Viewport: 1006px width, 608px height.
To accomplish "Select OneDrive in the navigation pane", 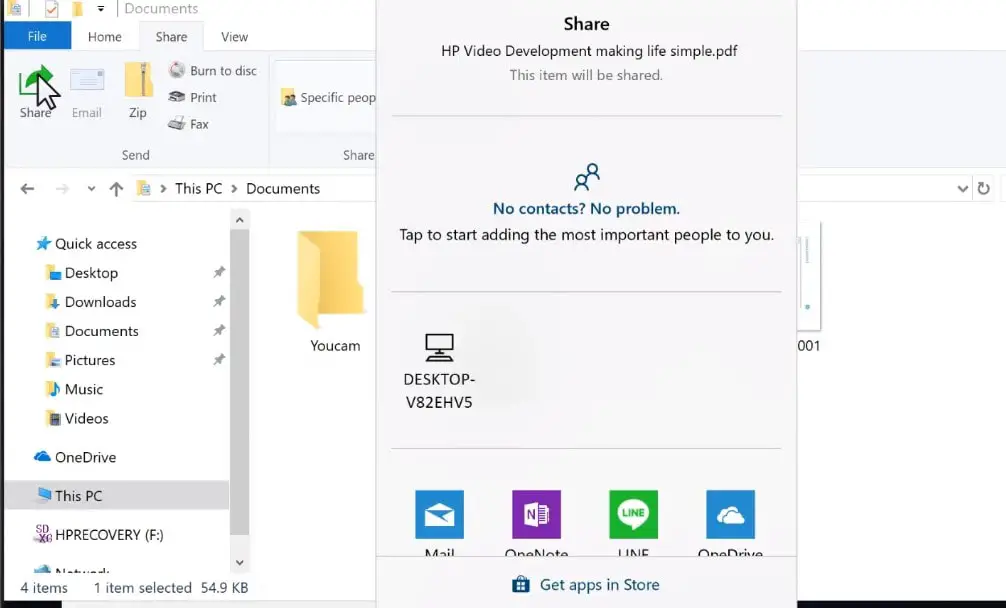I will [x=75, y=457].
